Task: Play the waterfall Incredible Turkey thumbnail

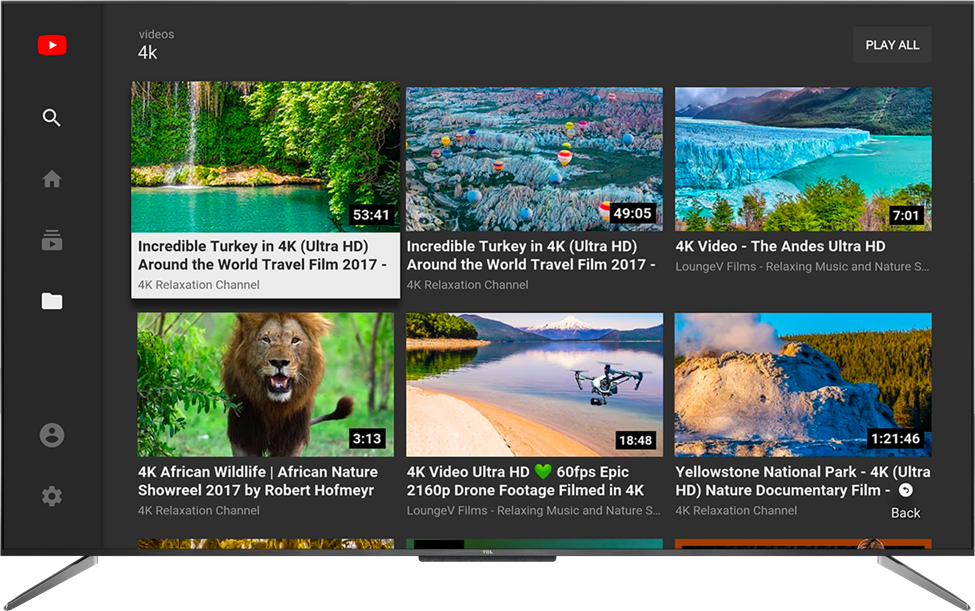Action: click(x=265, y=157)
